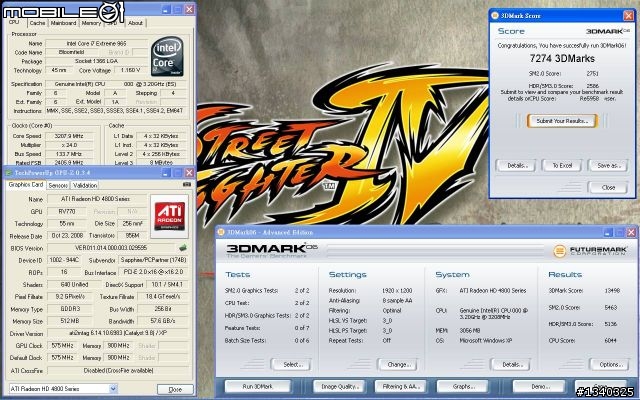This screenshot has width=640, height=400.
Task: Click Details in the 3DMark Score window
Action: [x=516, y=165]
